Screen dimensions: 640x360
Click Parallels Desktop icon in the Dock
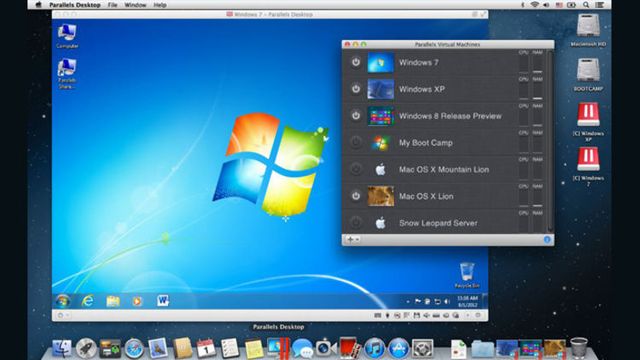pos(278,348)
